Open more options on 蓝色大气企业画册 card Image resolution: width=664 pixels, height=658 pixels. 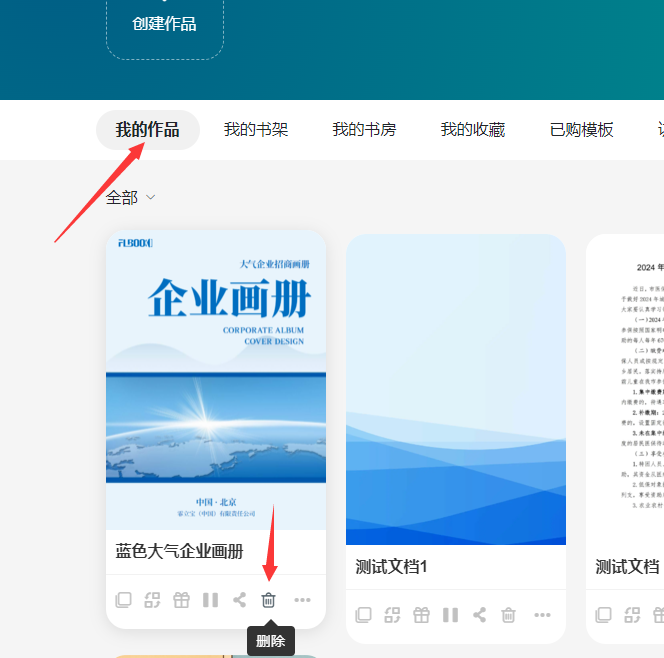click(302, 600)
